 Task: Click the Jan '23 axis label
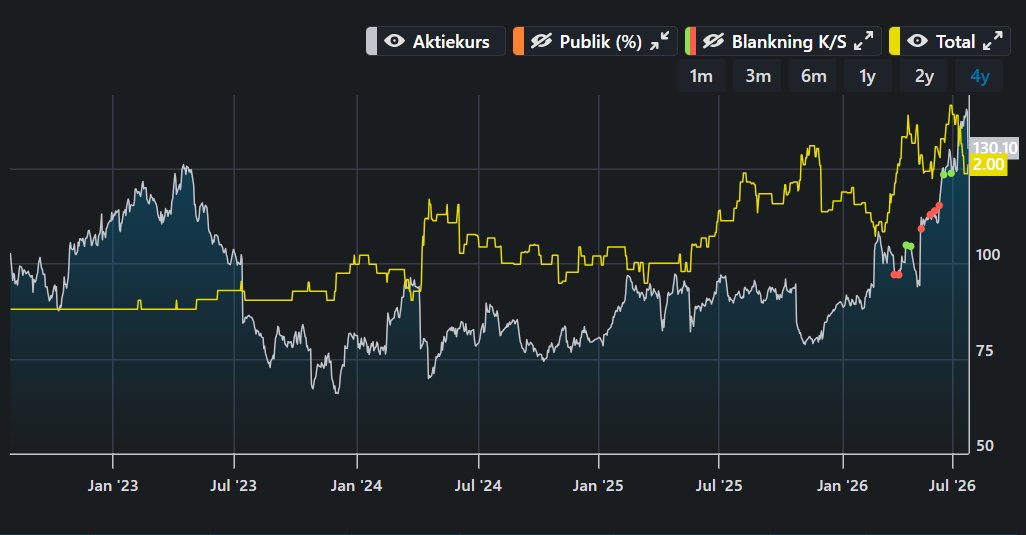[113, 486]
